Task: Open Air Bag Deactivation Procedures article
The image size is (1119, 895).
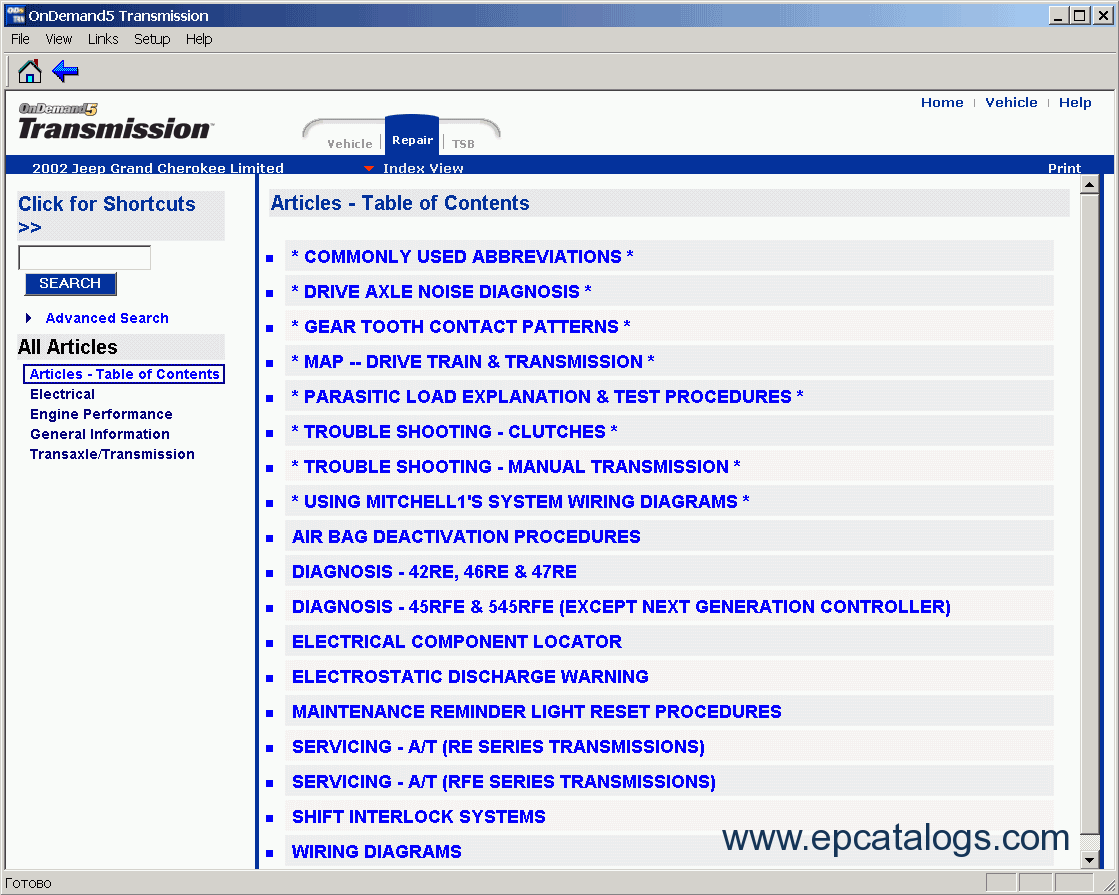Action: coord(466,536)
